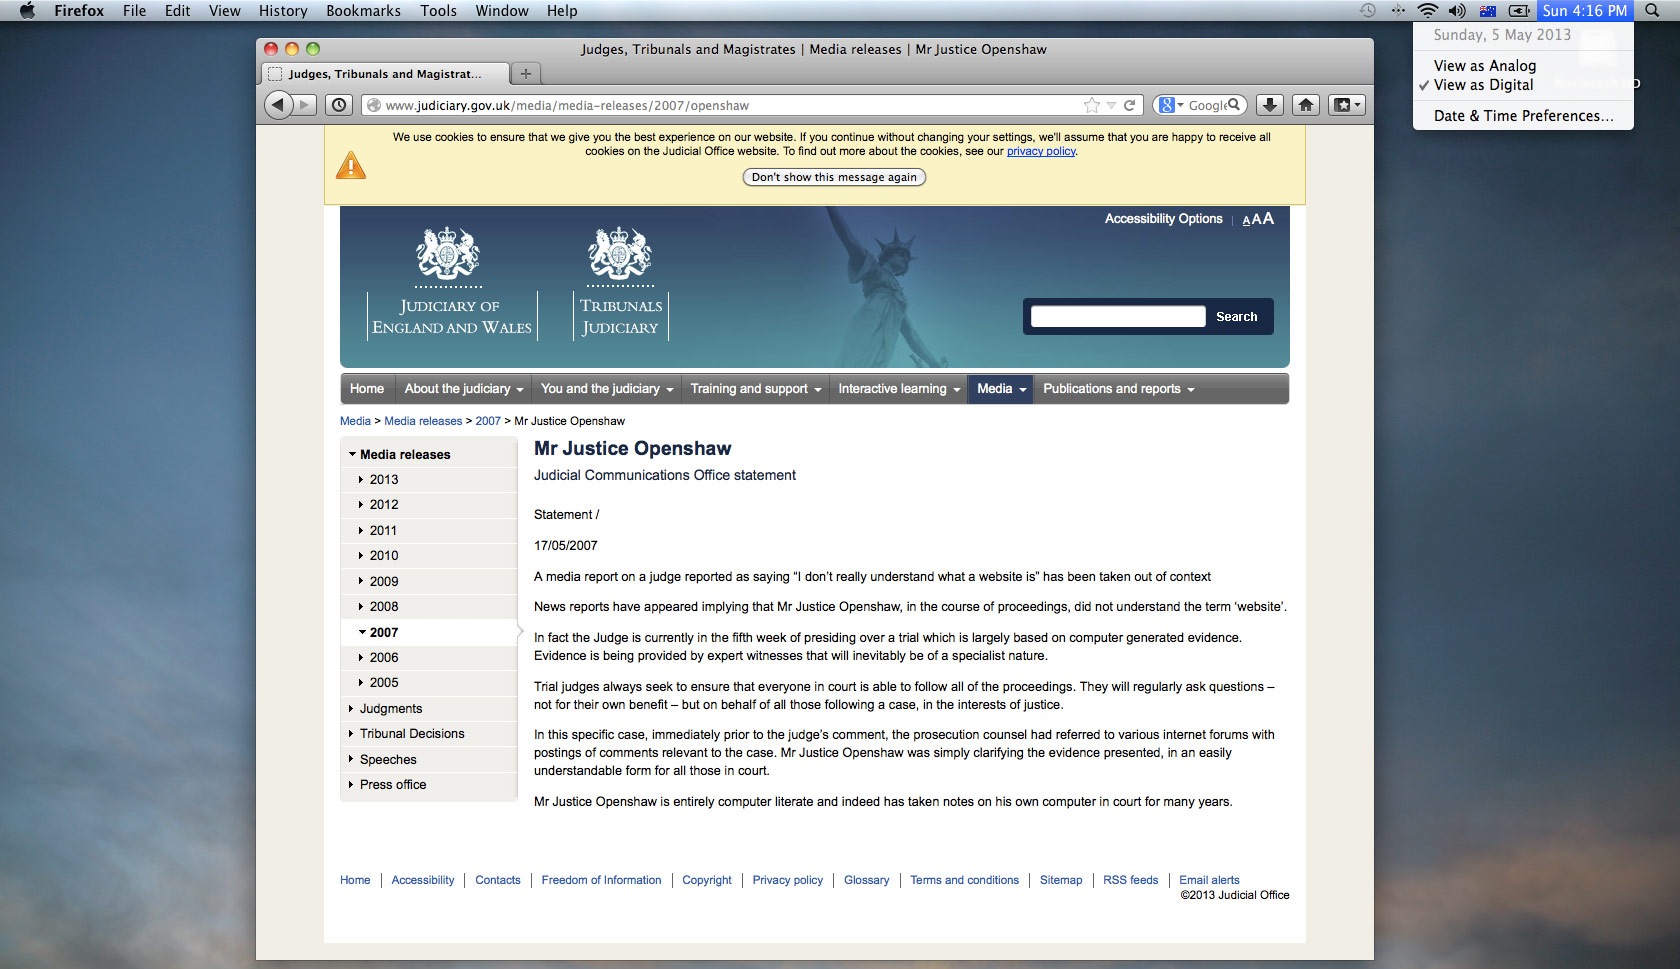
Task: Click Don't show this message again
Action: pos(834,177)
